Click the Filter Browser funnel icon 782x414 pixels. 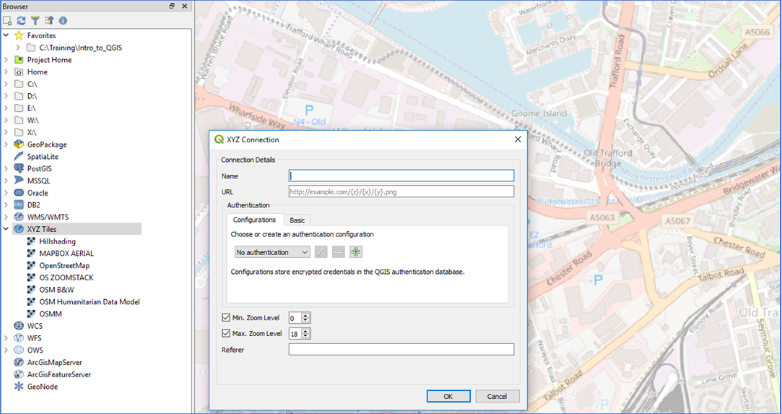point(35,20)
